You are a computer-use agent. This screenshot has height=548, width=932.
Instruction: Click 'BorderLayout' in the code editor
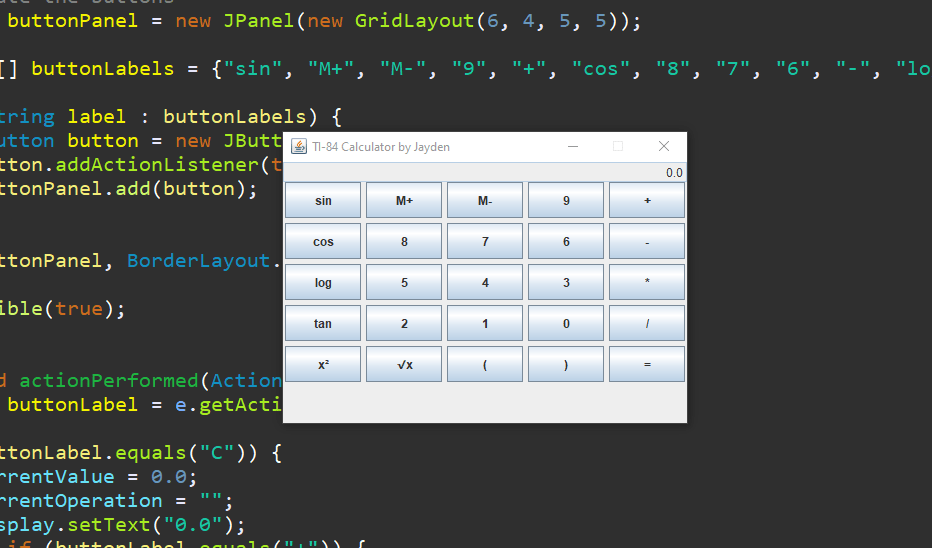(199, 260)
